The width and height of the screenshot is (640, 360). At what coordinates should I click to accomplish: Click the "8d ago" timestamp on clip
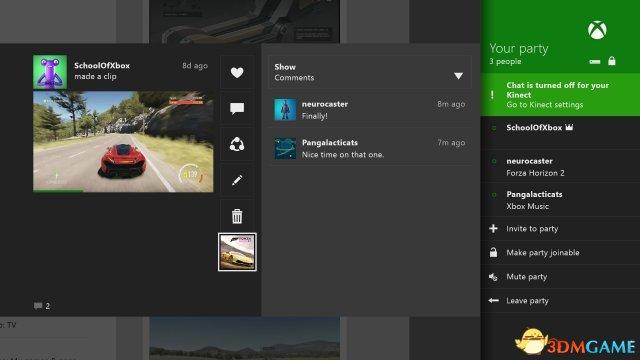pos(195,66)
